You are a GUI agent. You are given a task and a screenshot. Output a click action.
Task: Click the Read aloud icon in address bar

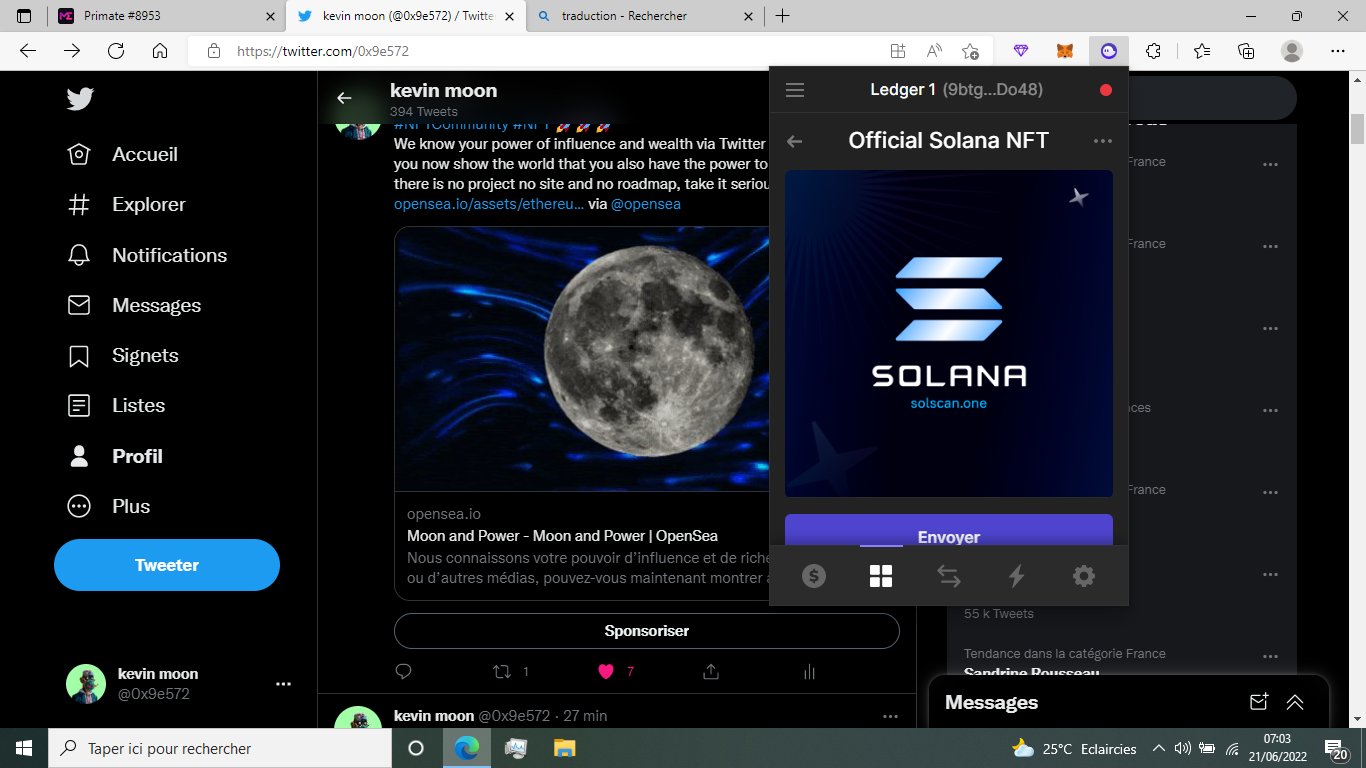click(x=934, y=51)
